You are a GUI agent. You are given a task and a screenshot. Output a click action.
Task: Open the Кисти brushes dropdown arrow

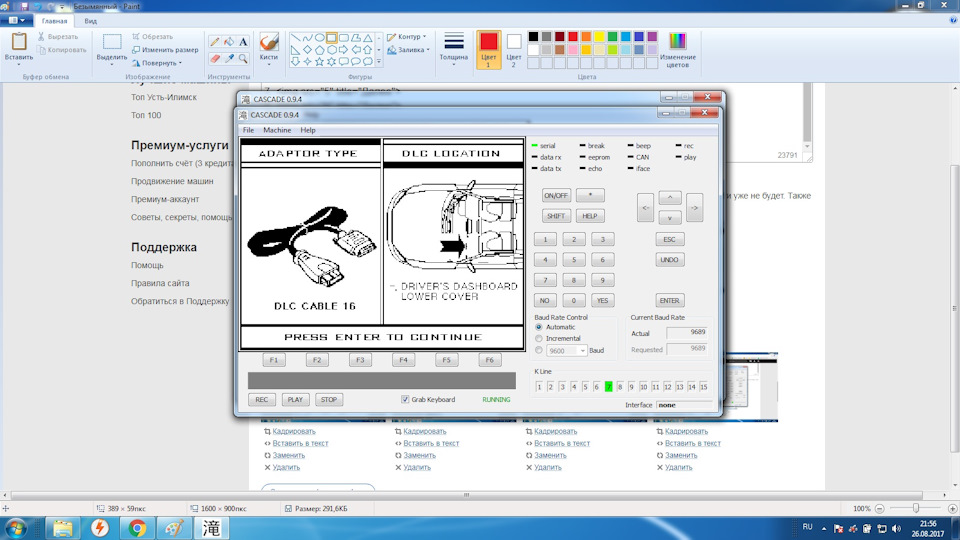pos(269,64)
